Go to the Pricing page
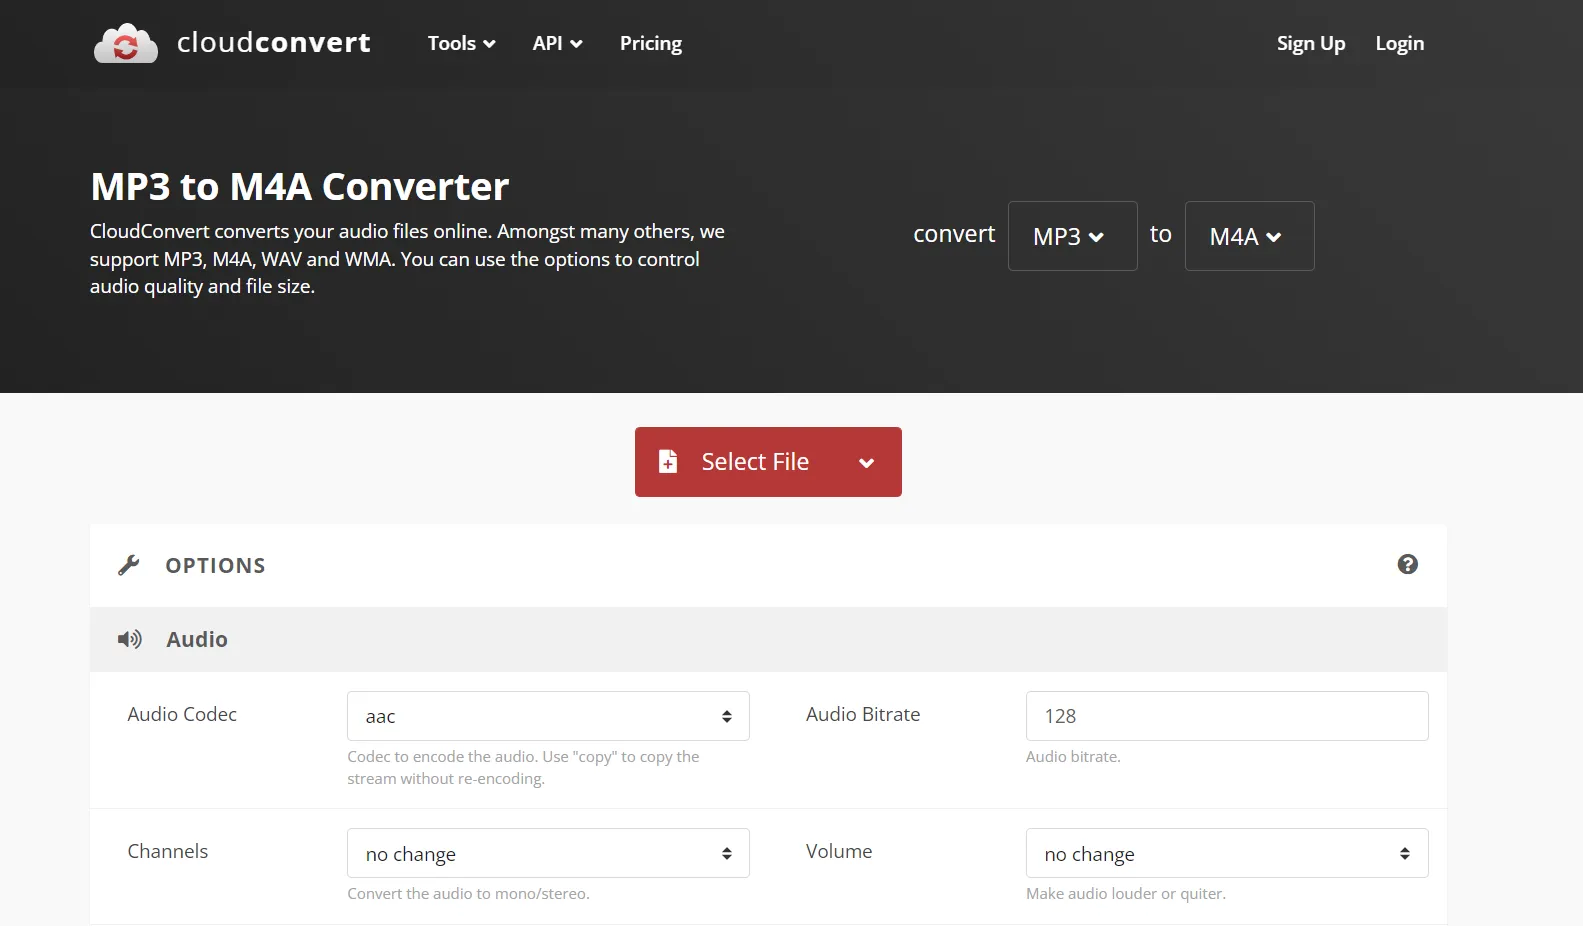Screen dimensions: 1583x926 650,44
